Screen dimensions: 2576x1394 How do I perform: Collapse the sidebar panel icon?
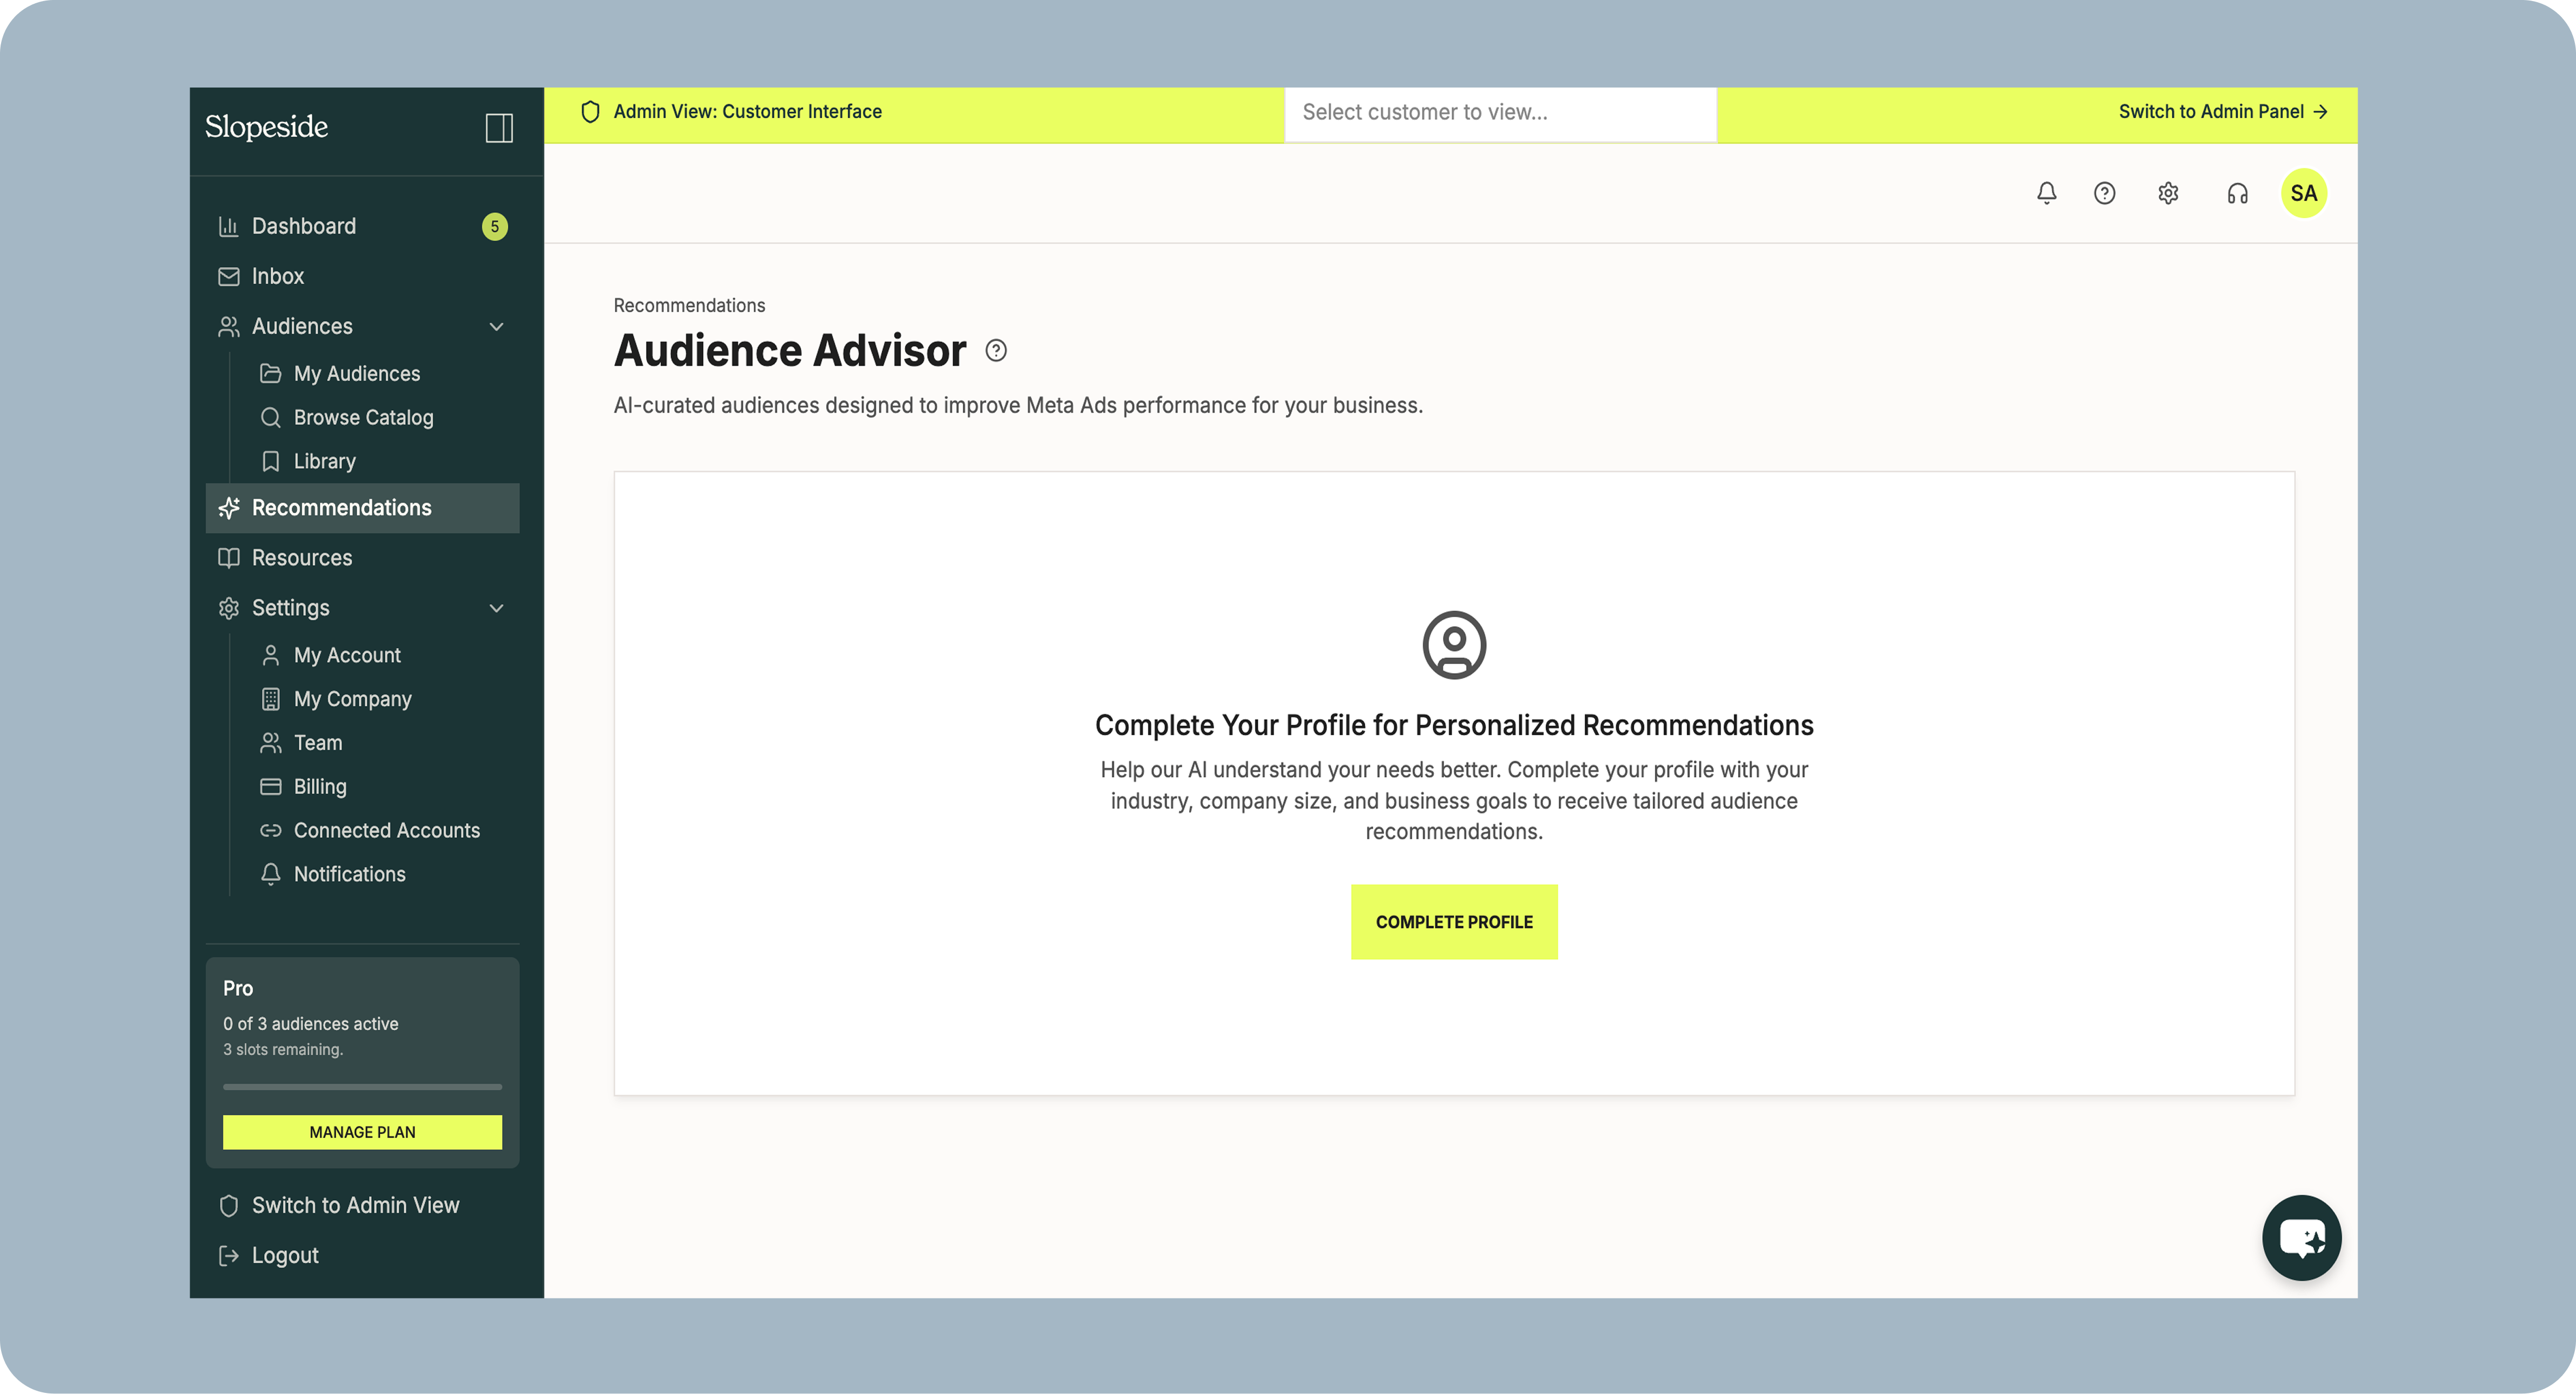[499, 127]
